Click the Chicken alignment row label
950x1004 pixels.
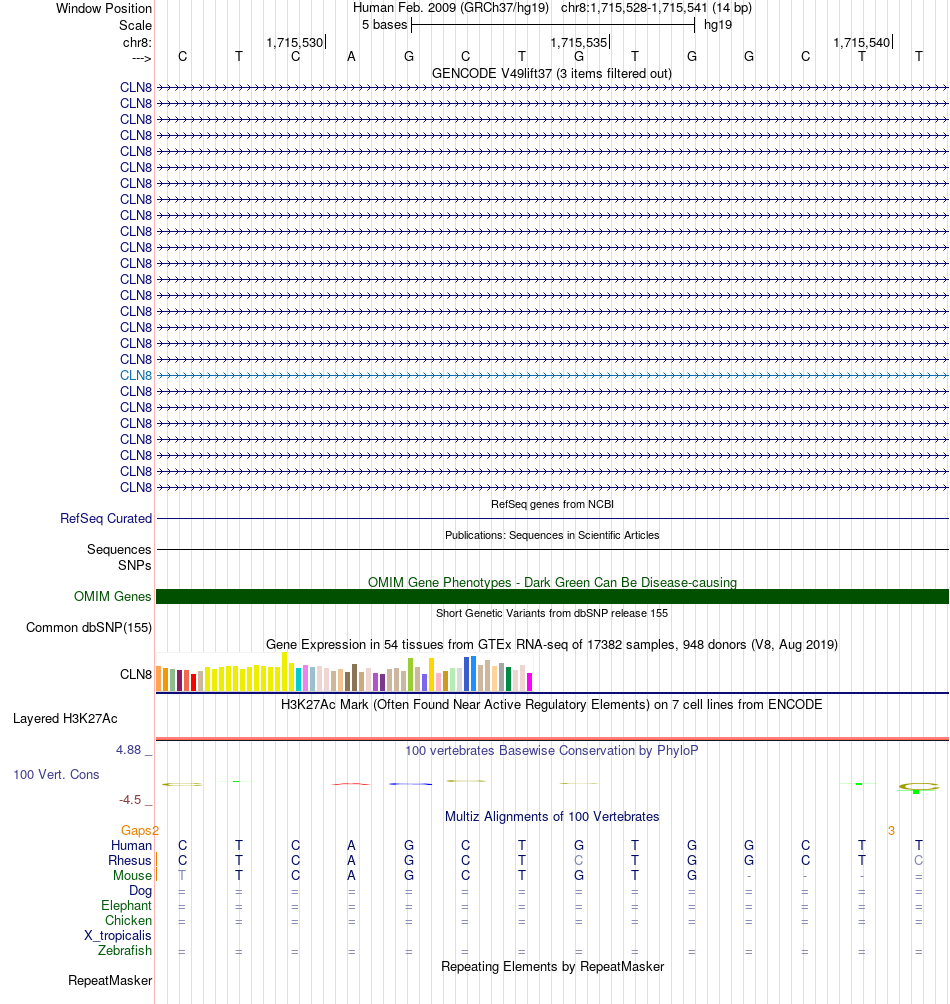click(128, 920)
